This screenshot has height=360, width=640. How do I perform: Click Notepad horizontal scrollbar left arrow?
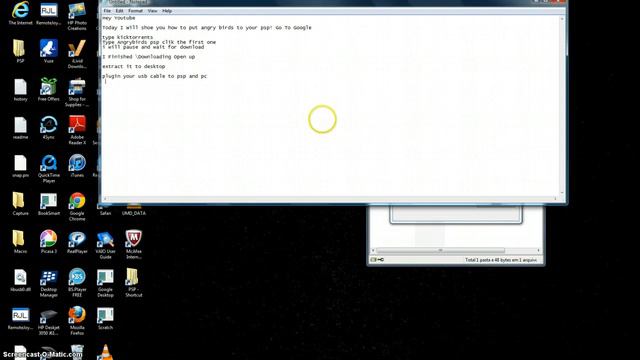click(x=105, y=199)
